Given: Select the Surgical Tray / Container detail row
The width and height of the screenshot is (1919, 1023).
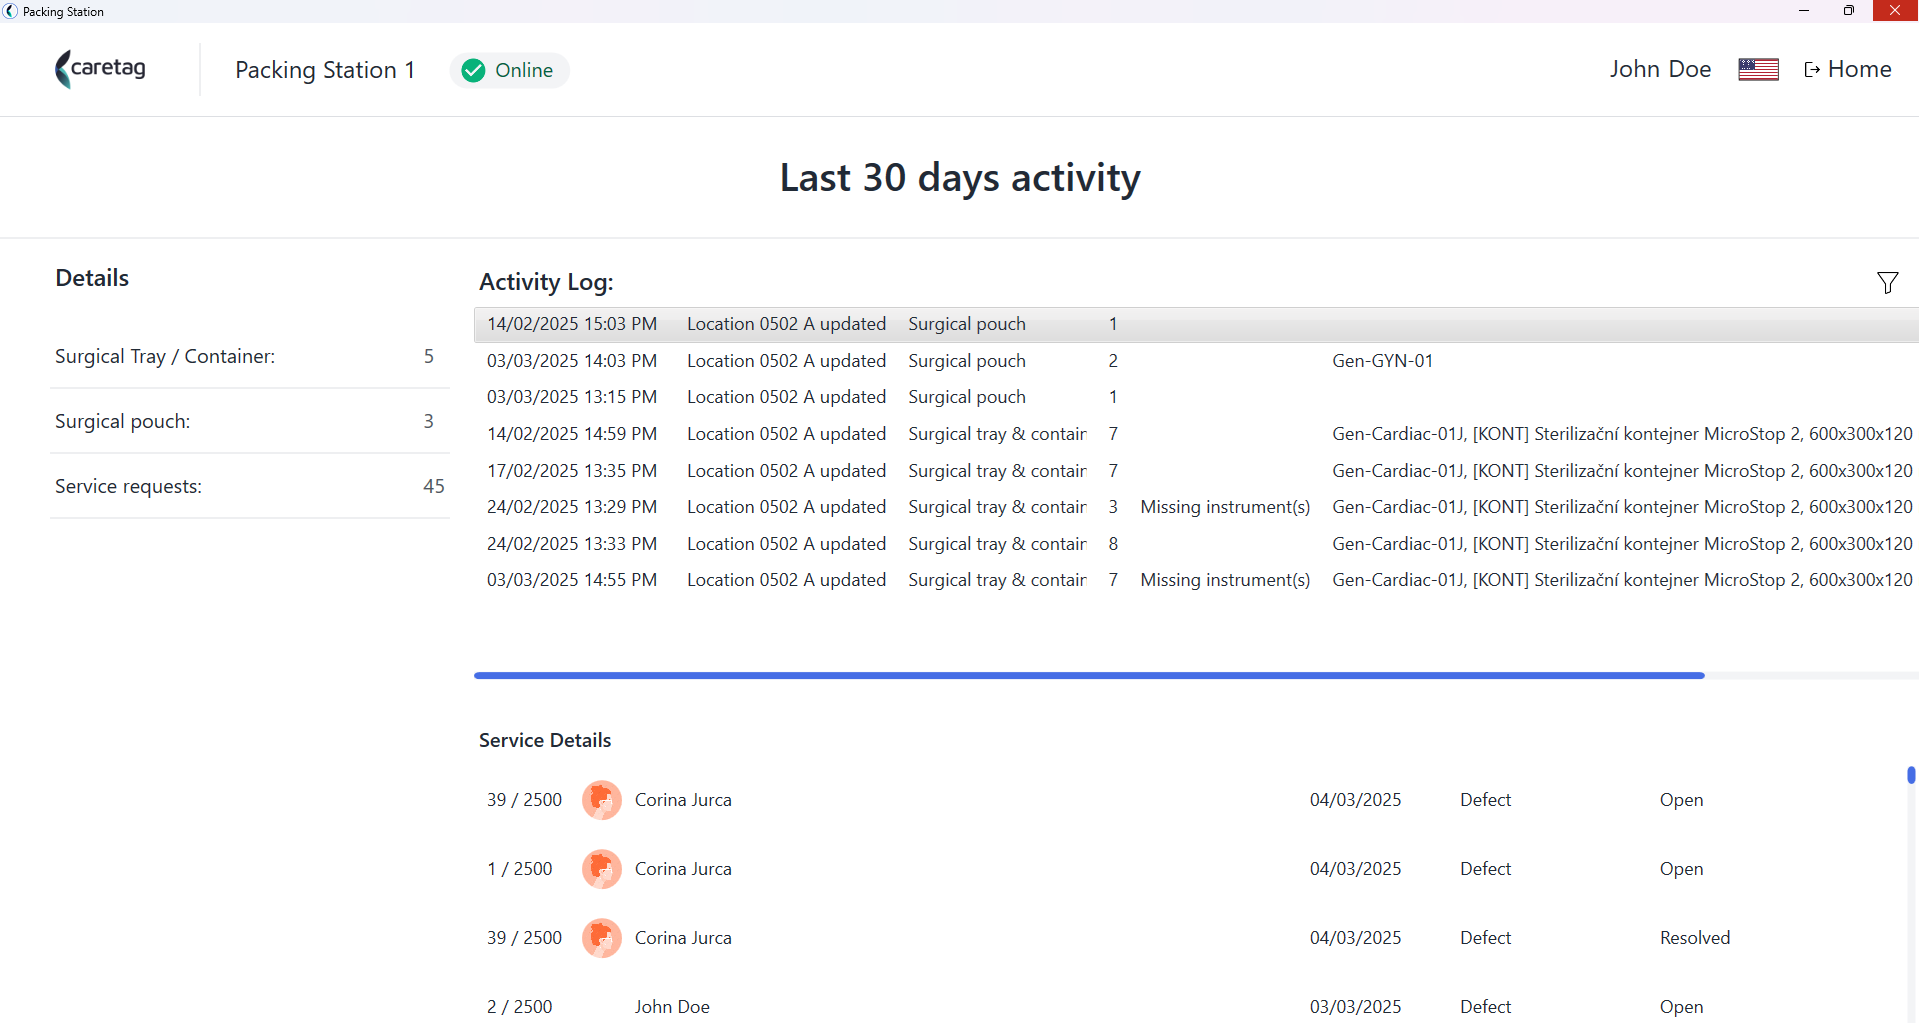Looking at the screenshot, I should click(x=250, y=356).
